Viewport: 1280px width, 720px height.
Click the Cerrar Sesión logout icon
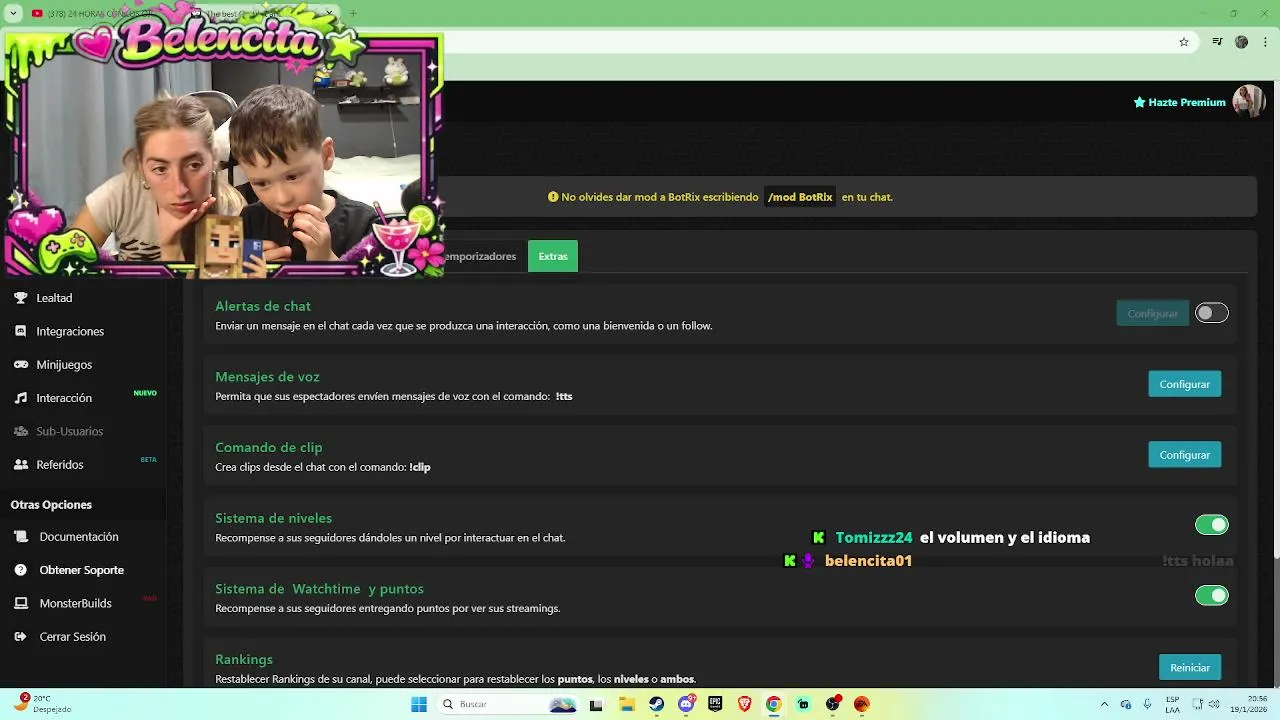point(20,637)
